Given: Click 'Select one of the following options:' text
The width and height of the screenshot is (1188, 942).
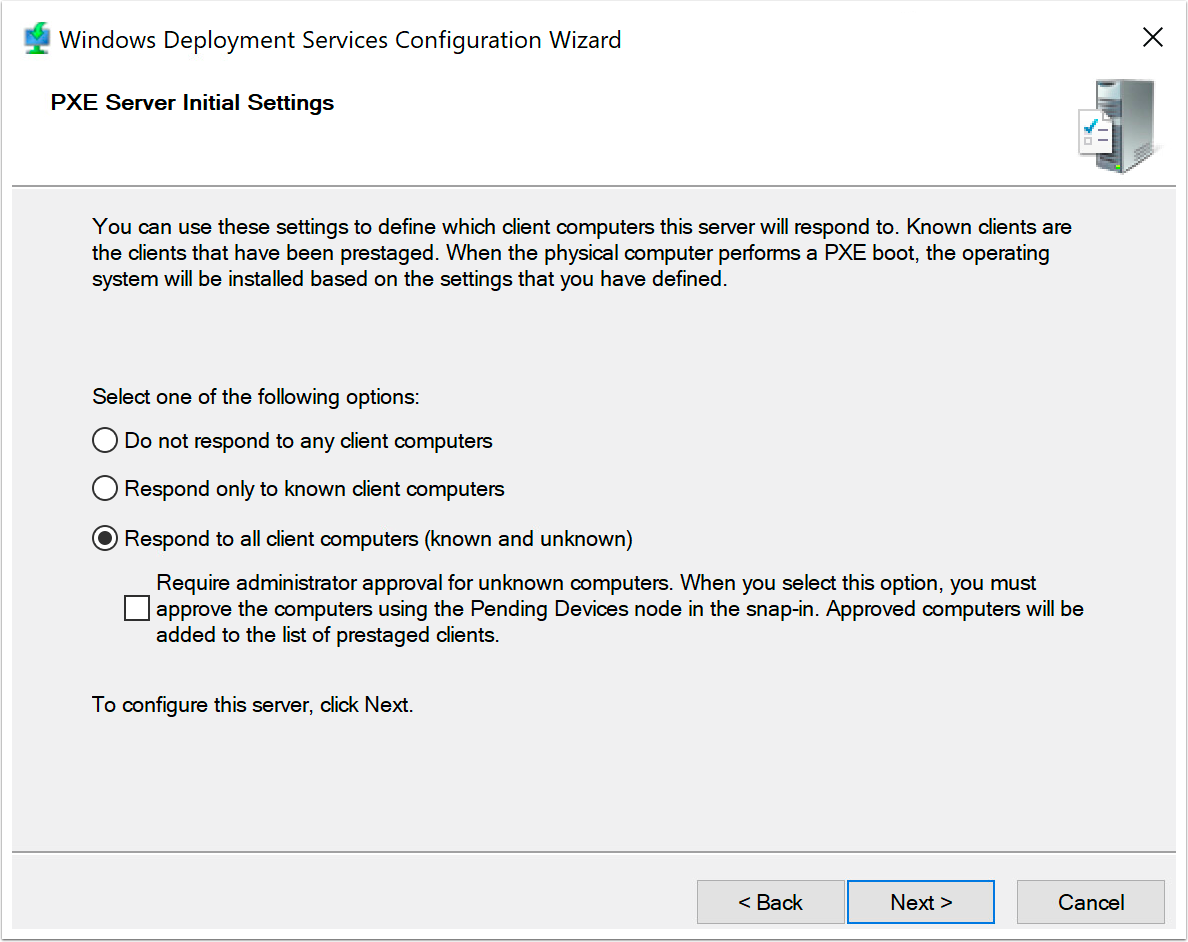Looking at the screenshot, I should coord(255,397).
